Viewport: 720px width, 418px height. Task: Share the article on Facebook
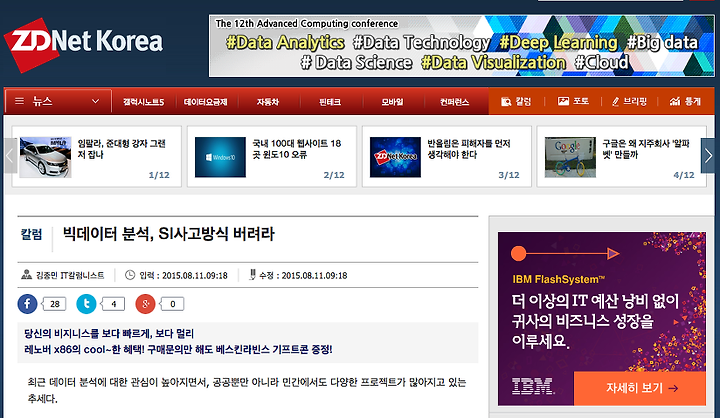27,304
